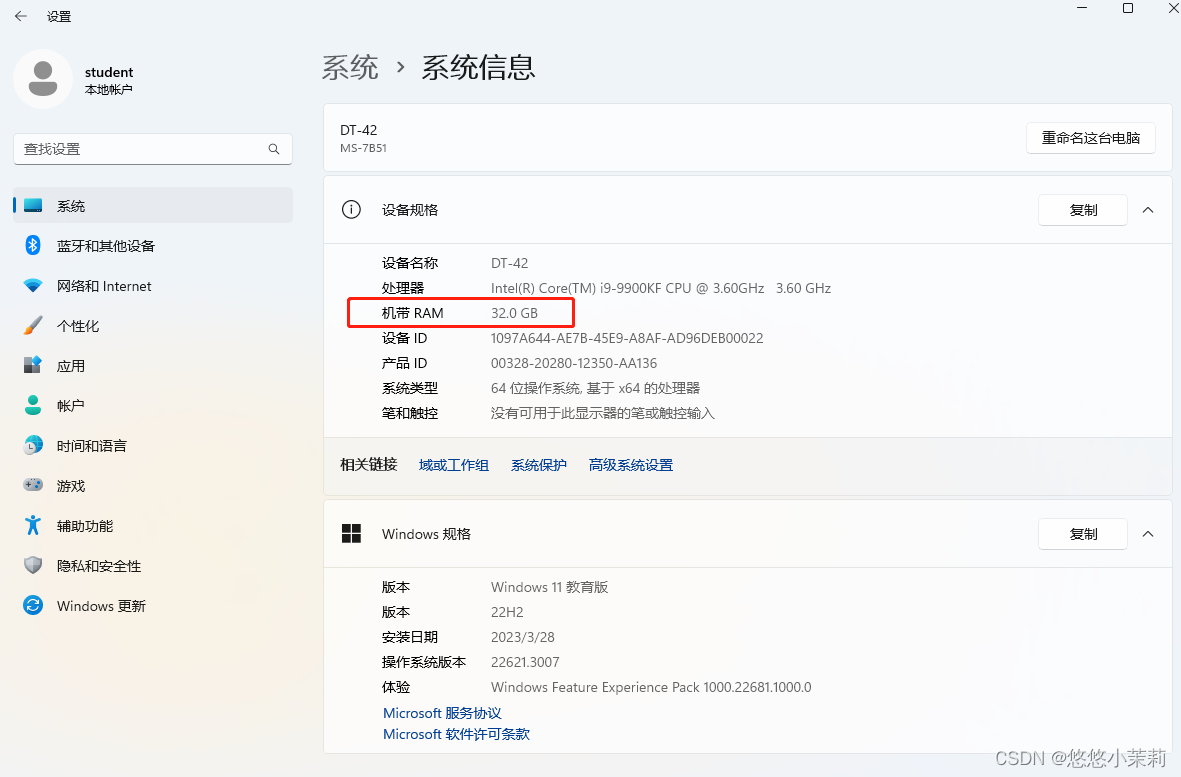
Task: Click the MS-7B51 model text
Action: (x=363, y=148)
